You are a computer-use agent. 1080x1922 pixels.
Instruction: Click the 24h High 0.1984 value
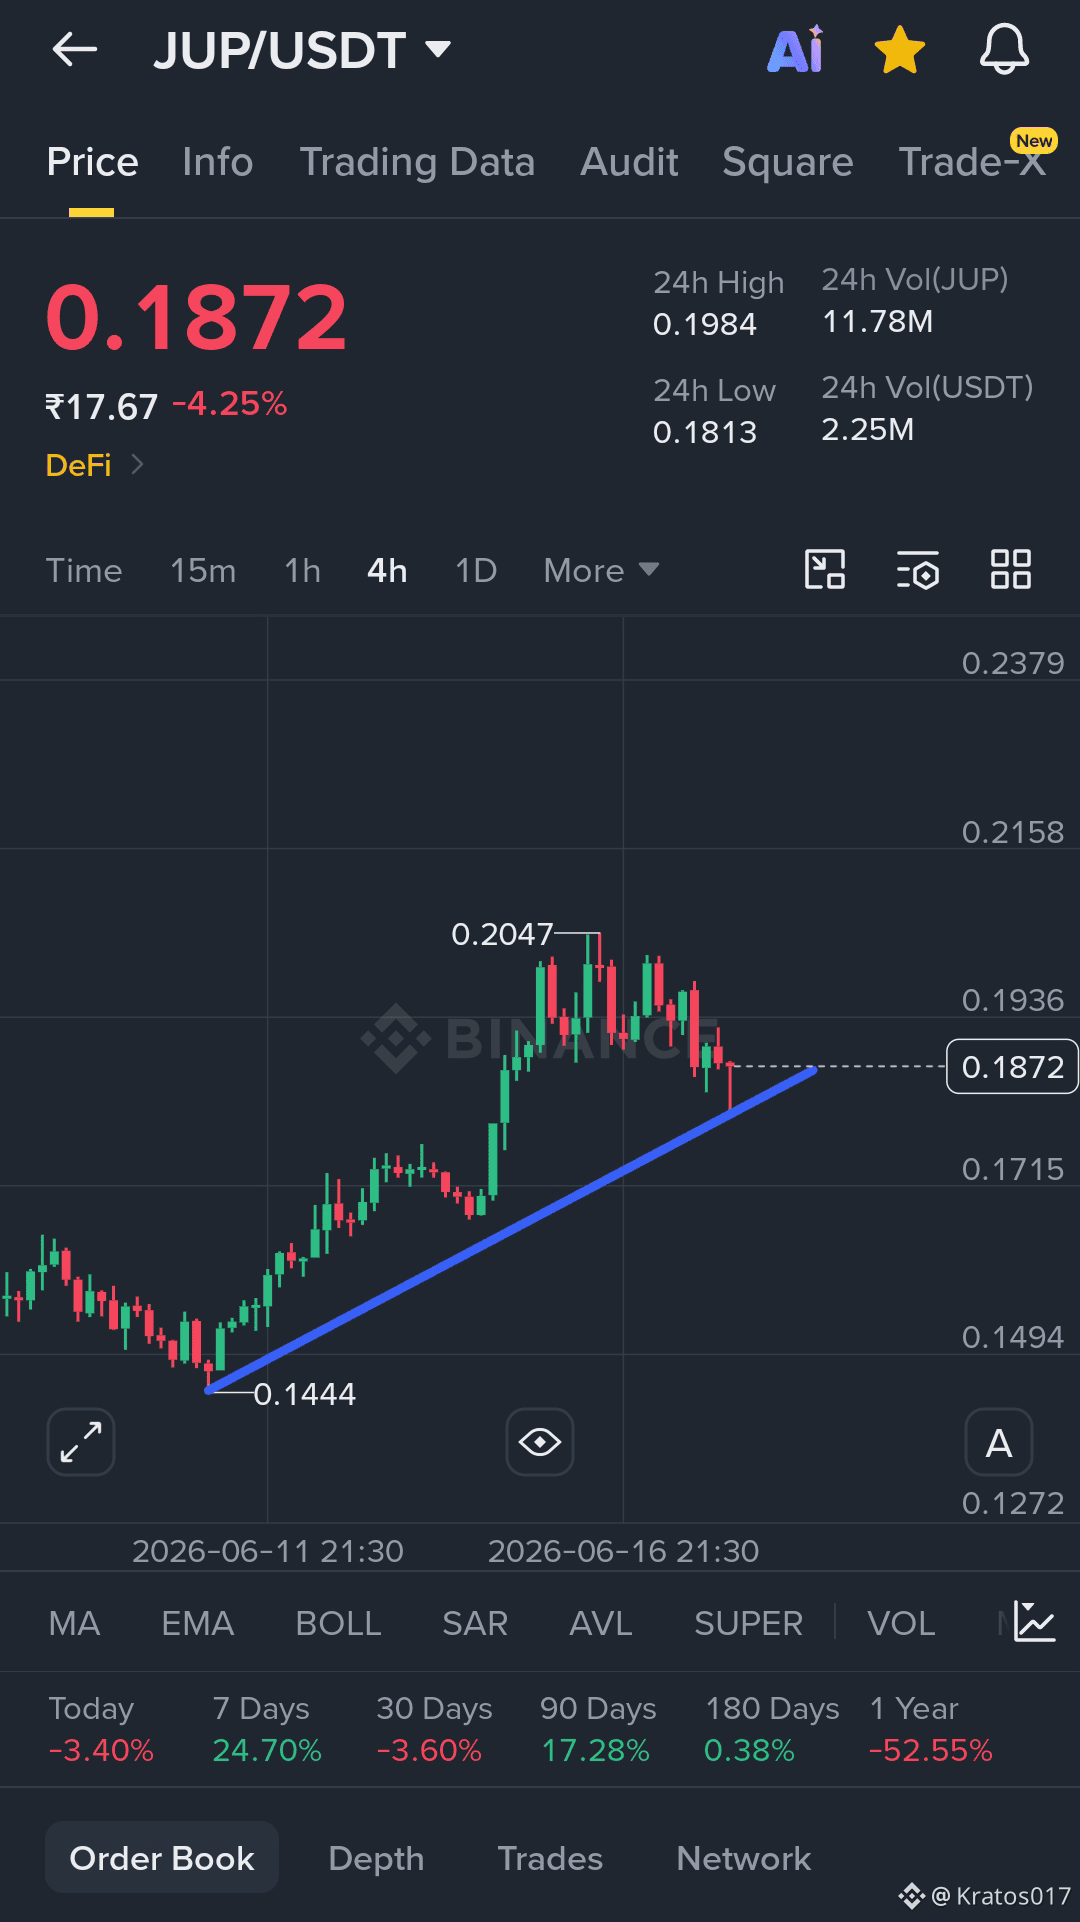[x=704, y=324]
